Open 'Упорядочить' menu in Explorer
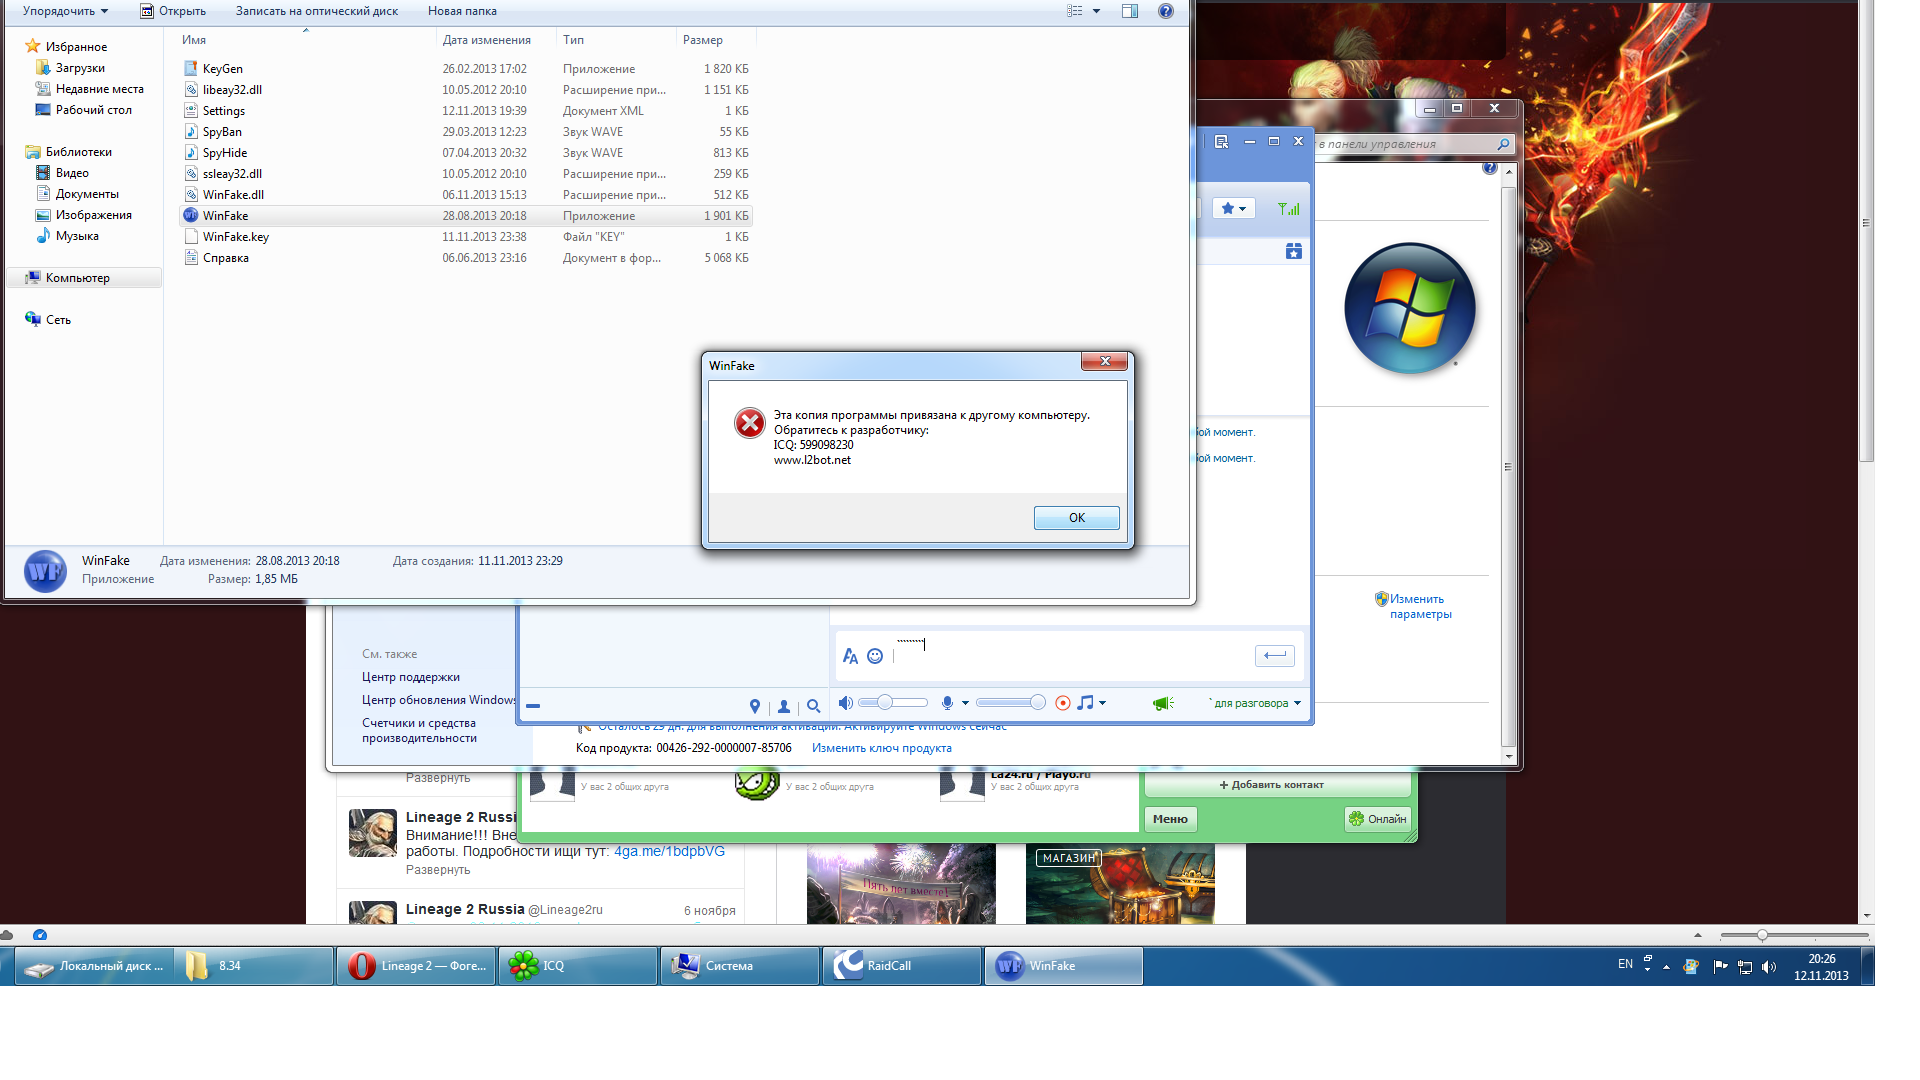The height and width of the screenshot is (1080, 1920). [65, 11]
